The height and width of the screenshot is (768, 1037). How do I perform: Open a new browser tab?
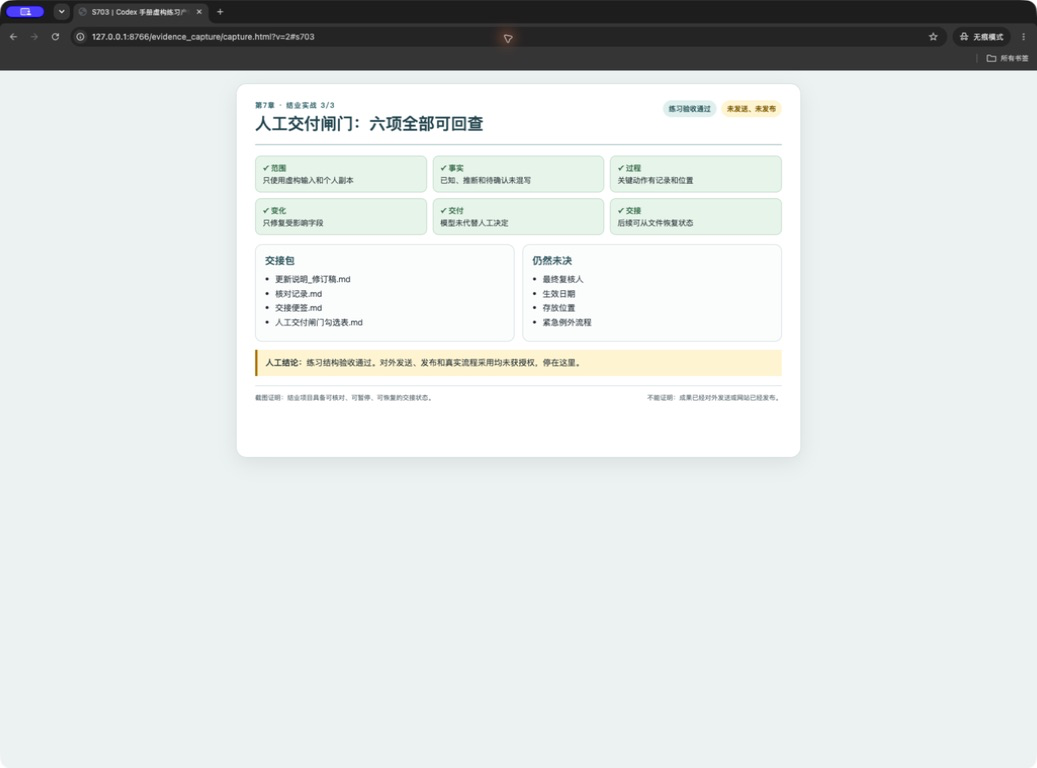(x=220, y=12)
